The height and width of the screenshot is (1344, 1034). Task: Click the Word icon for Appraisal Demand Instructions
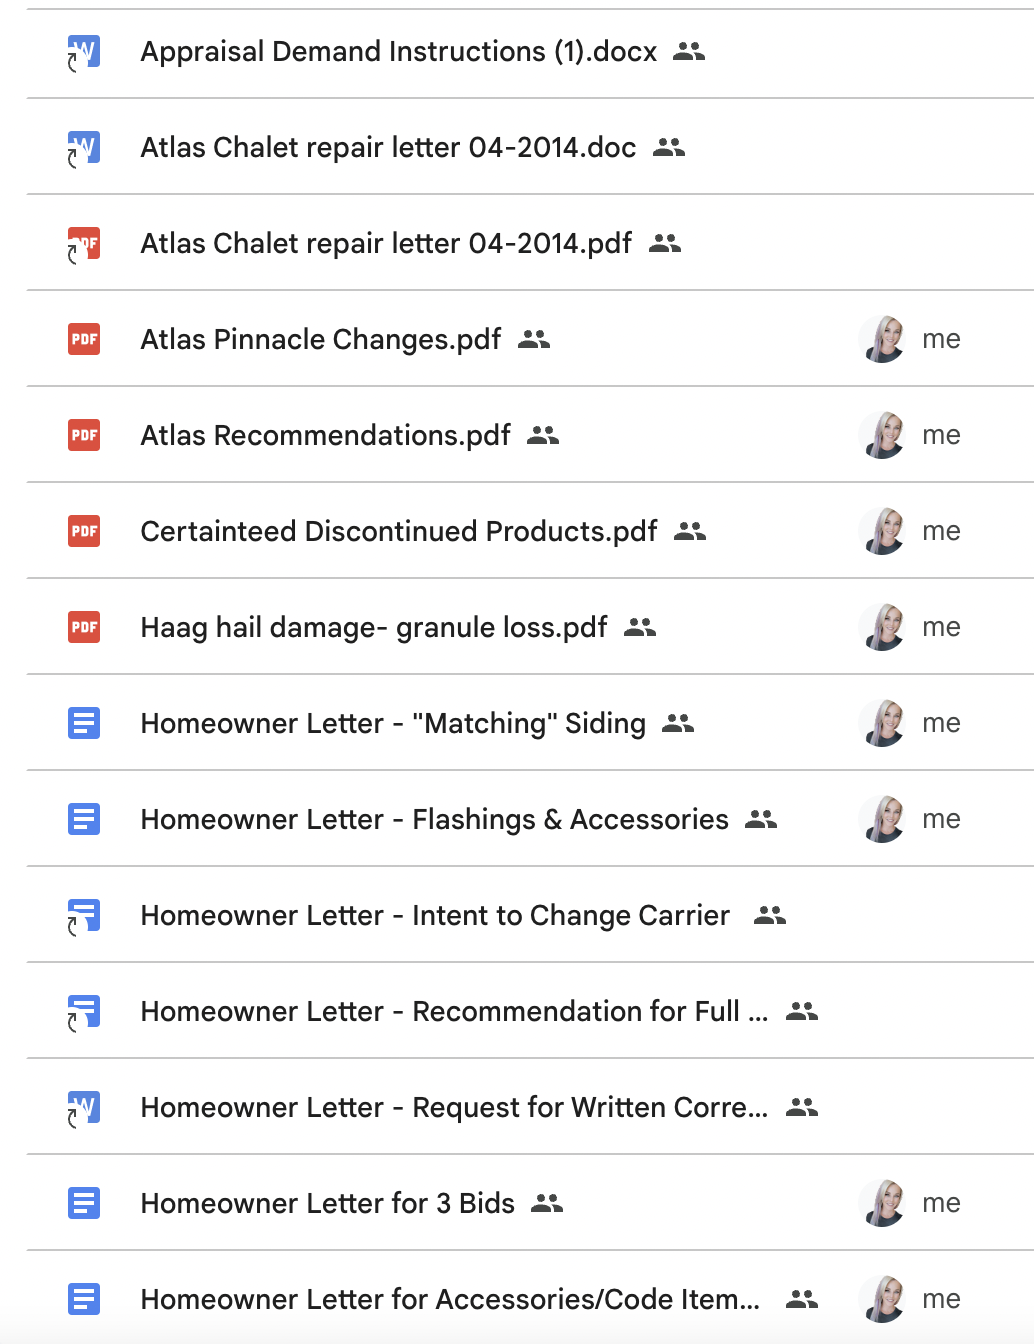84,52
